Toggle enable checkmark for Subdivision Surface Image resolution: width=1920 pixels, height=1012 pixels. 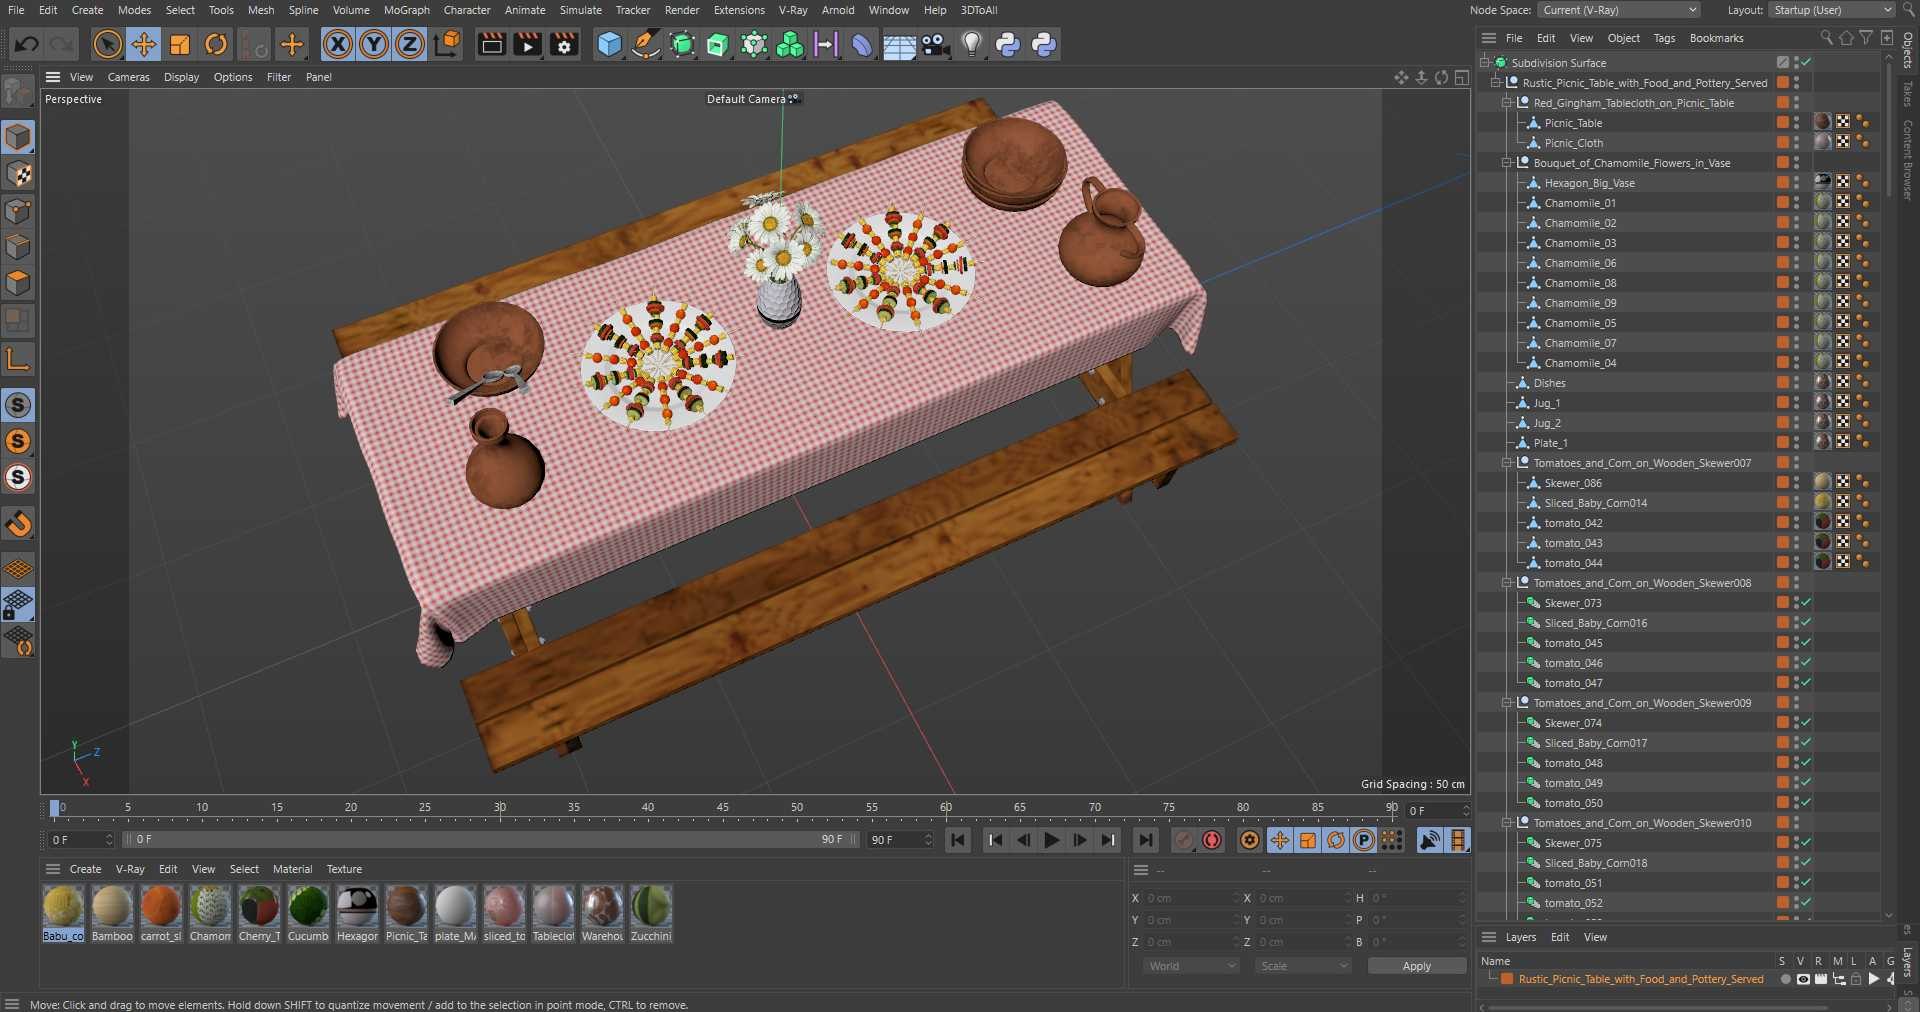pos(1806,62)
